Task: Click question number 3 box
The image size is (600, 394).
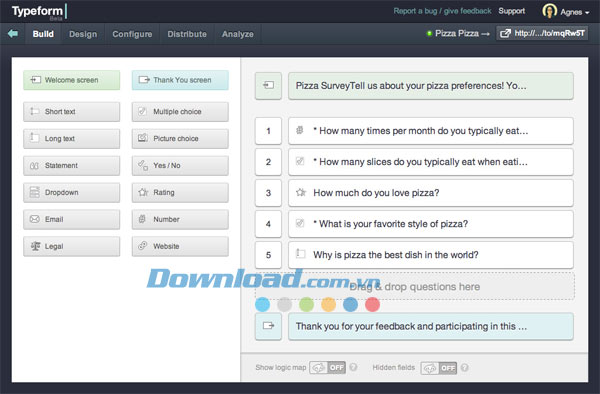Action: [268, 193]
